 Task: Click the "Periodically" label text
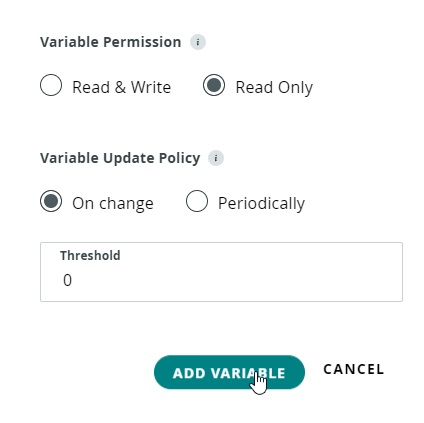tap(261, 204)
